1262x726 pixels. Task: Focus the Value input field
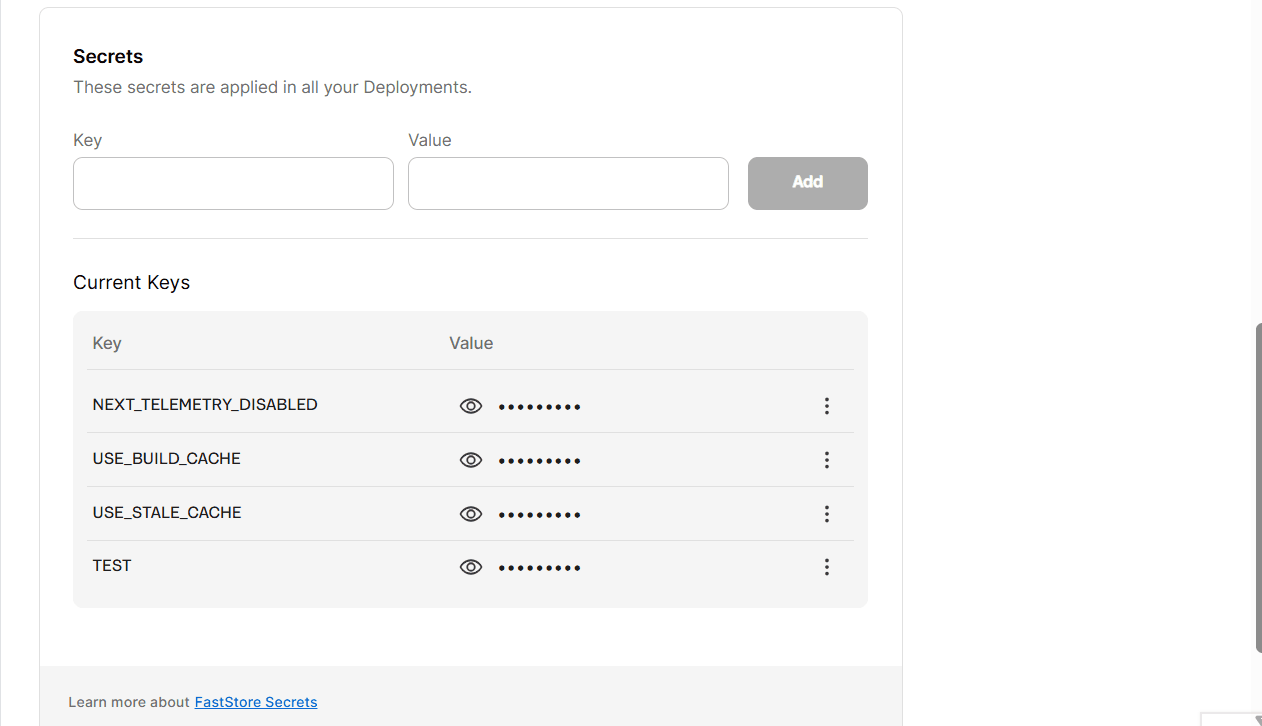(568, 183)
